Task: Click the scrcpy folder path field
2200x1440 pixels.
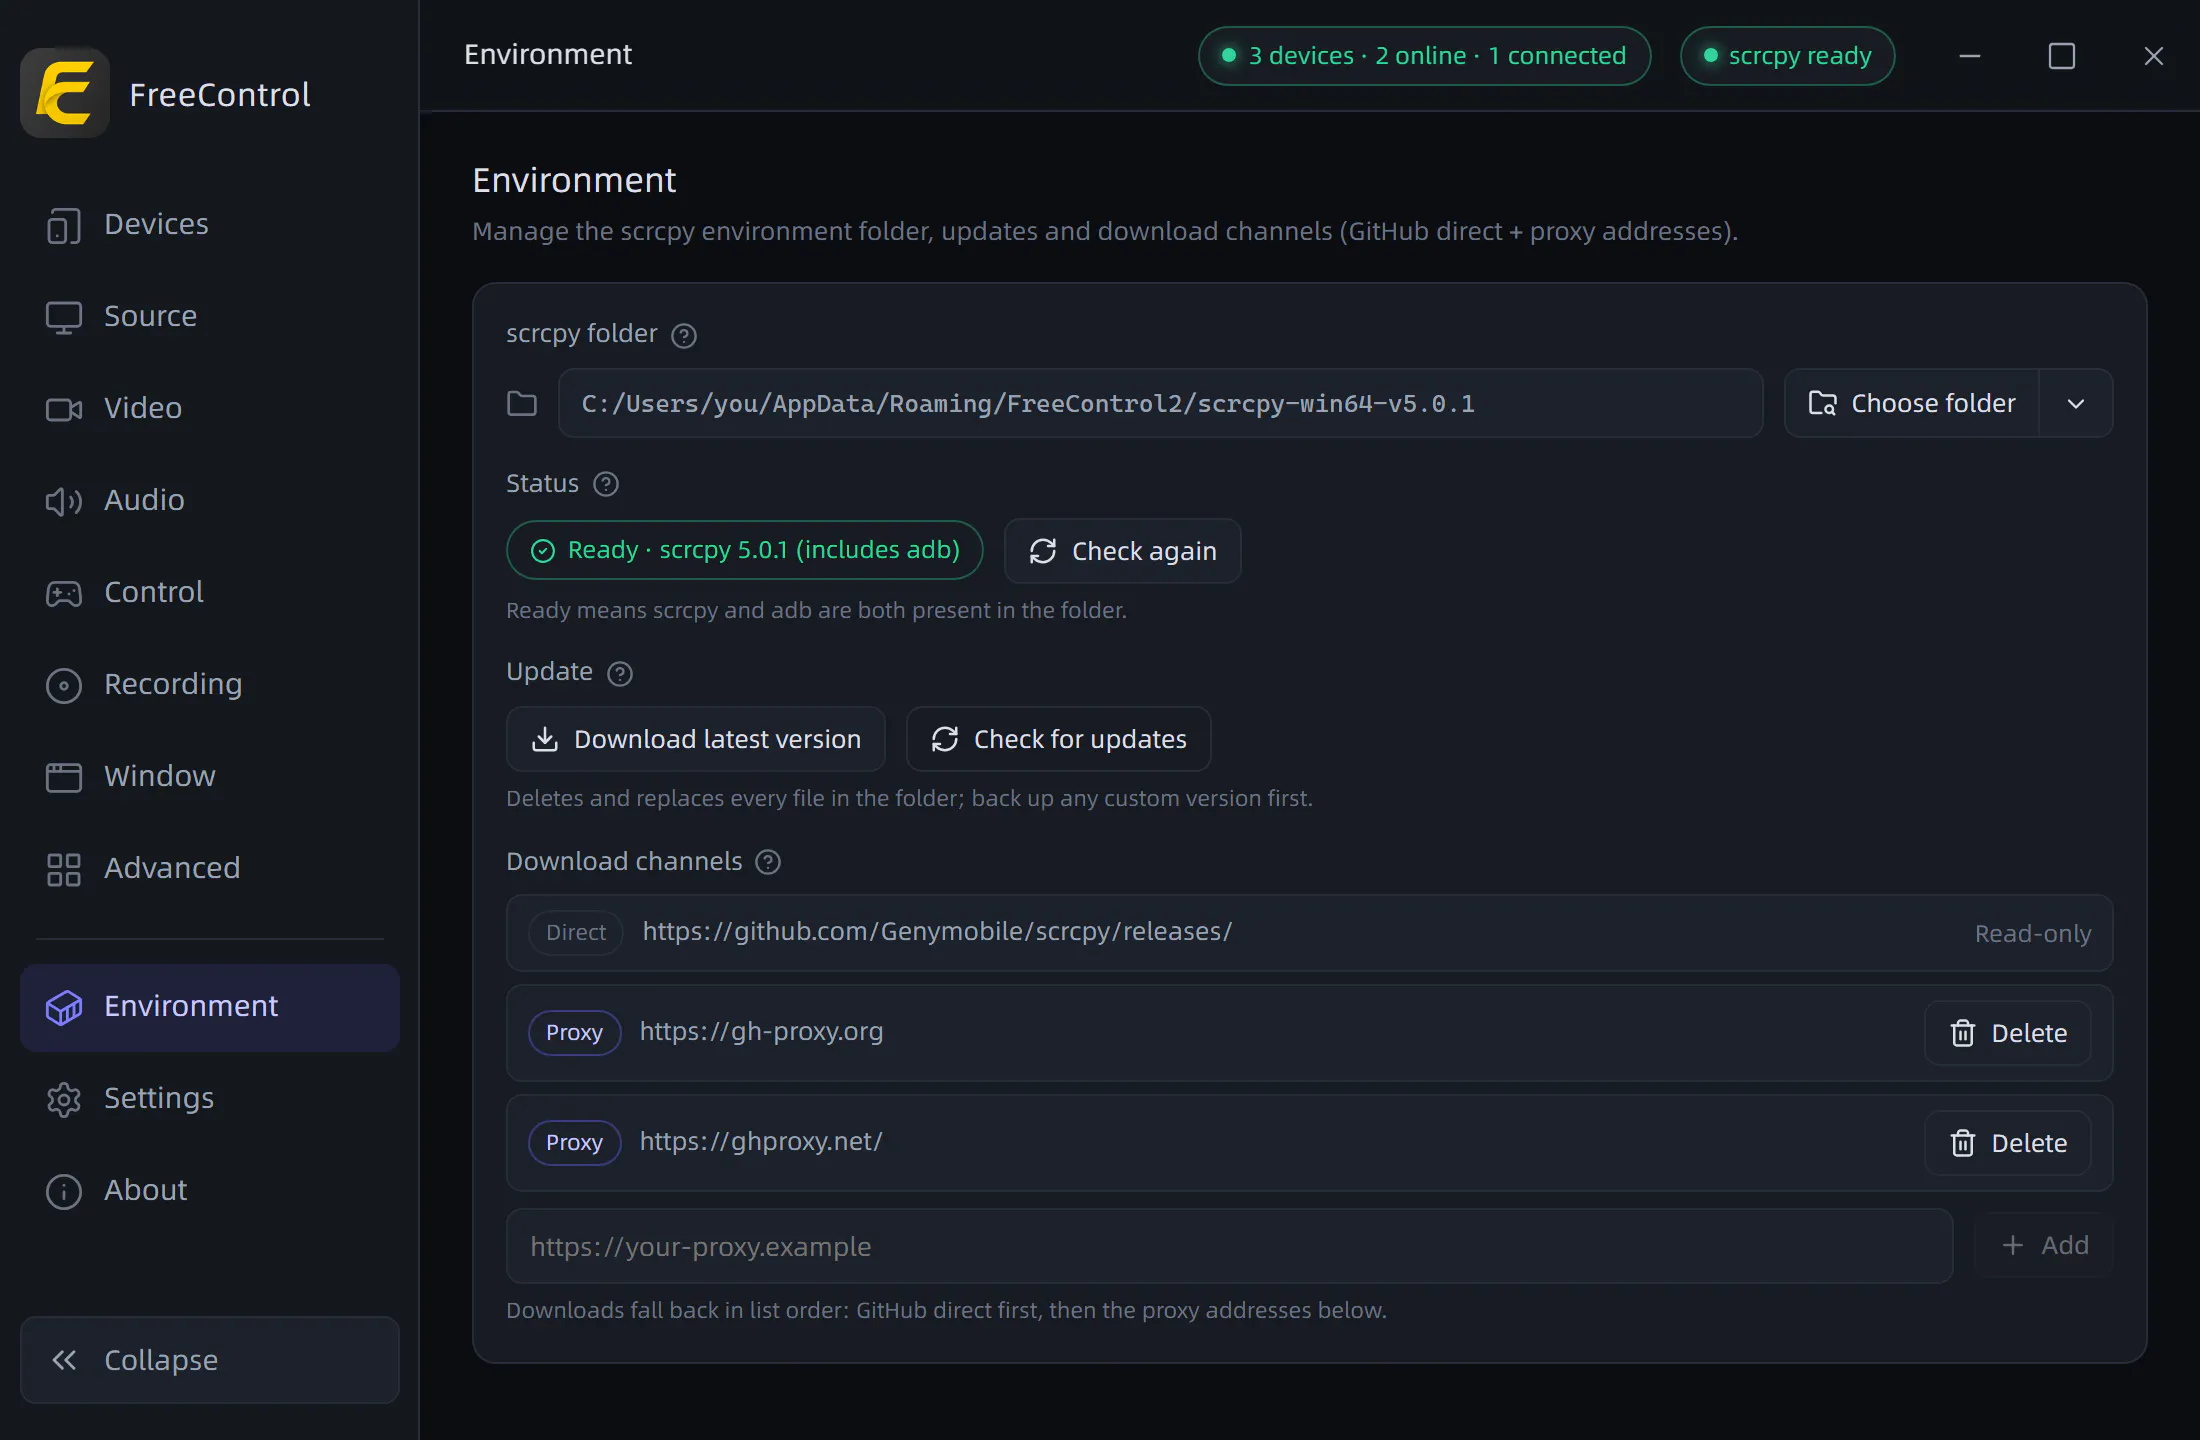Action: pos(1160,403)
